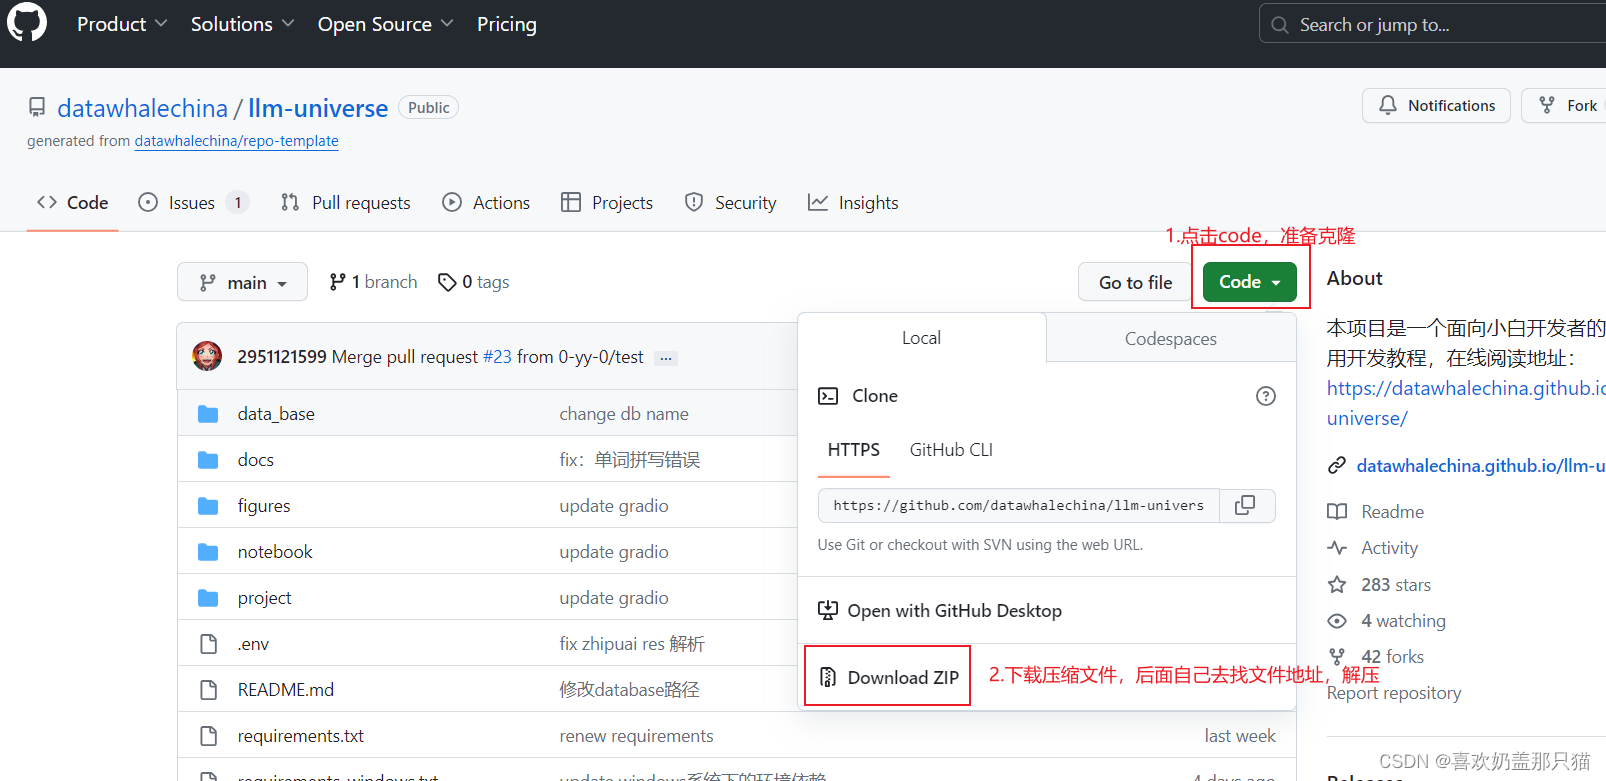Copy the HTTPS clone URL
The width and height of the screenshot is (1606, 781).
pyautogui.click(x=1245, y=505)
